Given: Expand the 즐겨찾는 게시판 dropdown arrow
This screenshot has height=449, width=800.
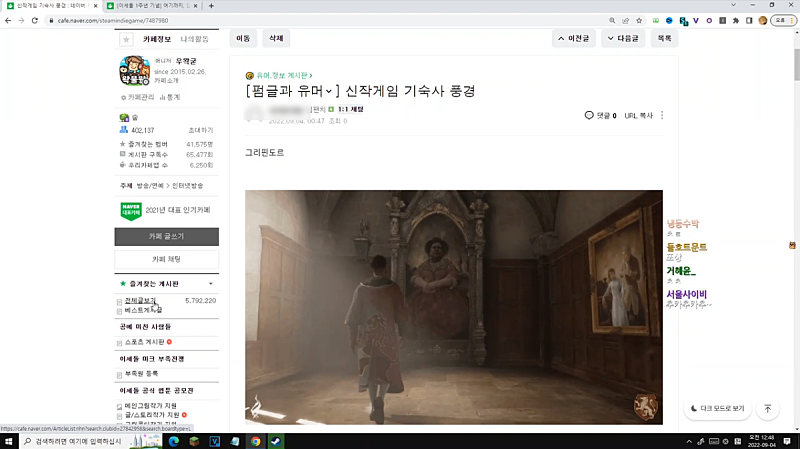Looking at the screenshot, I should pyautogui.click(x=211, y=284).
